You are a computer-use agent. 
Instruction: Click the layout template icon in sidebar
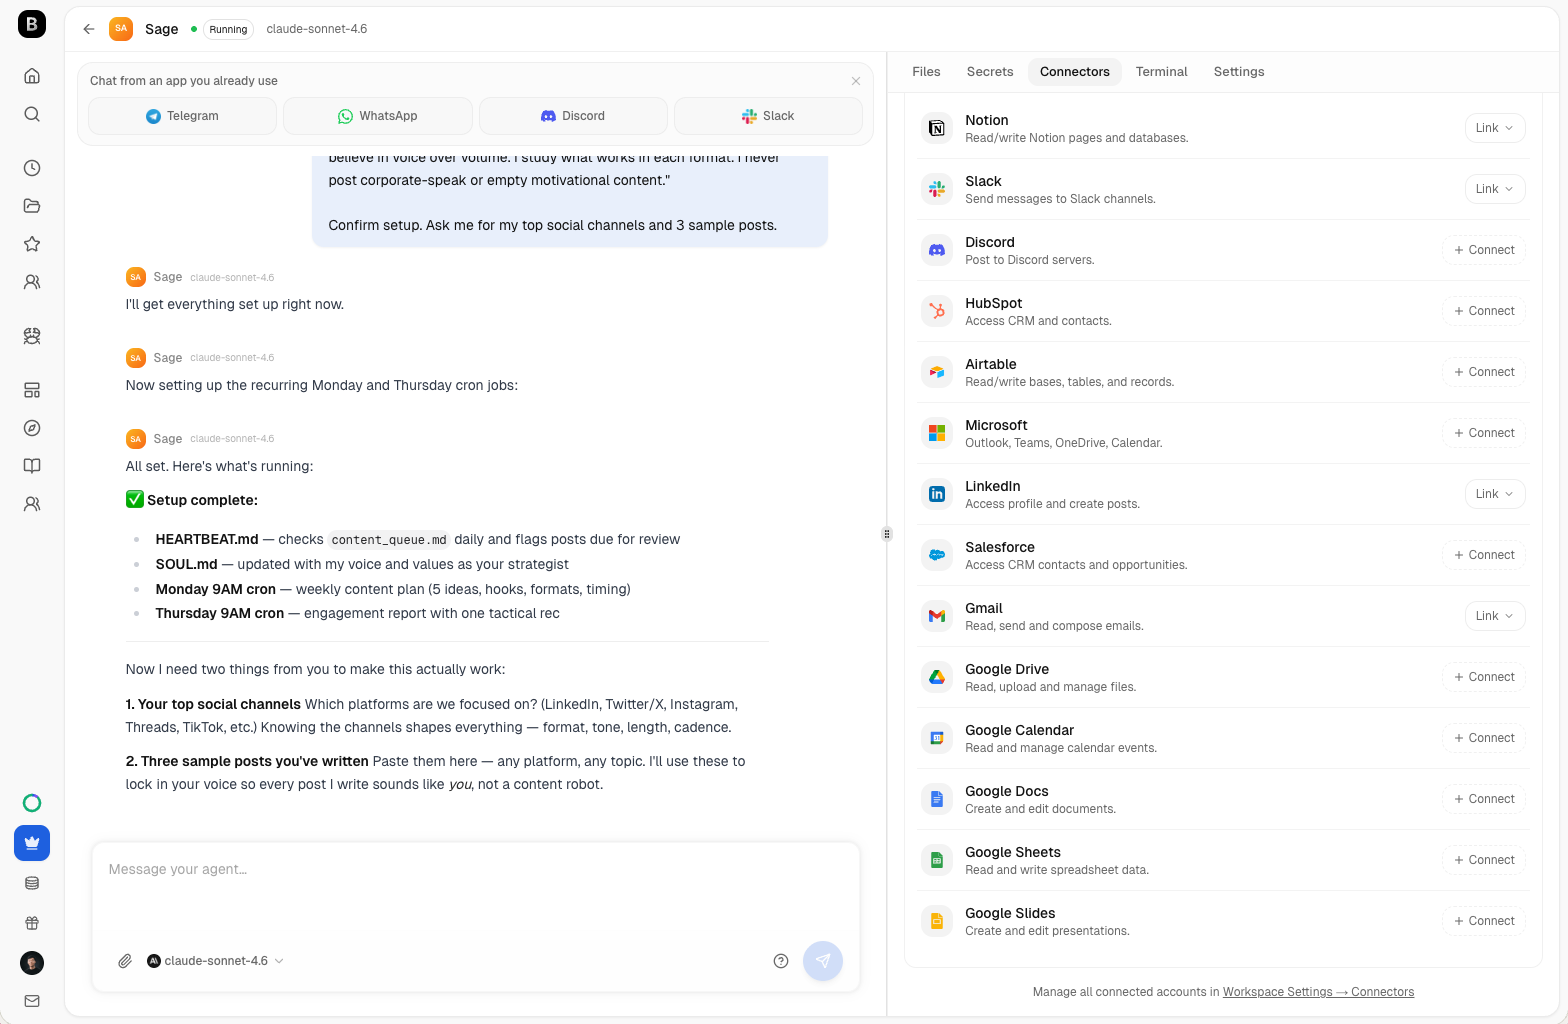pyautogui.click(x=32, y=390)
